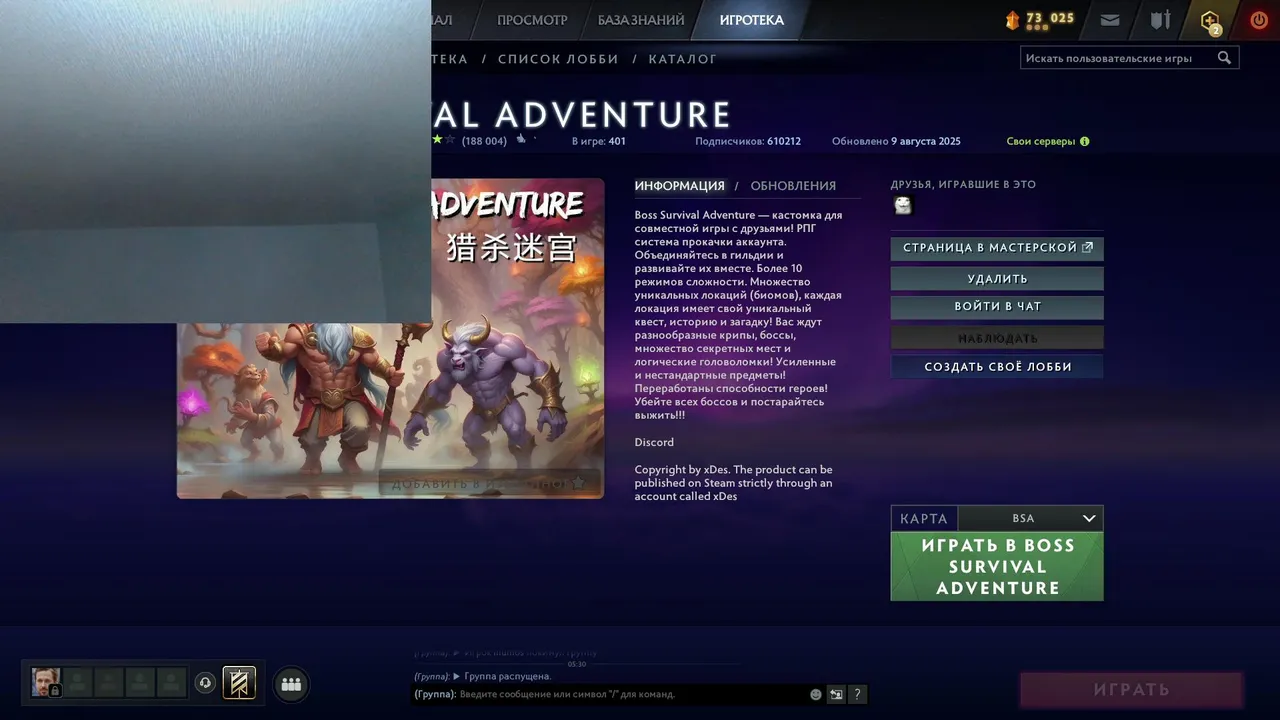
Task: Click the red Играть button
Action: (1131, 689)
